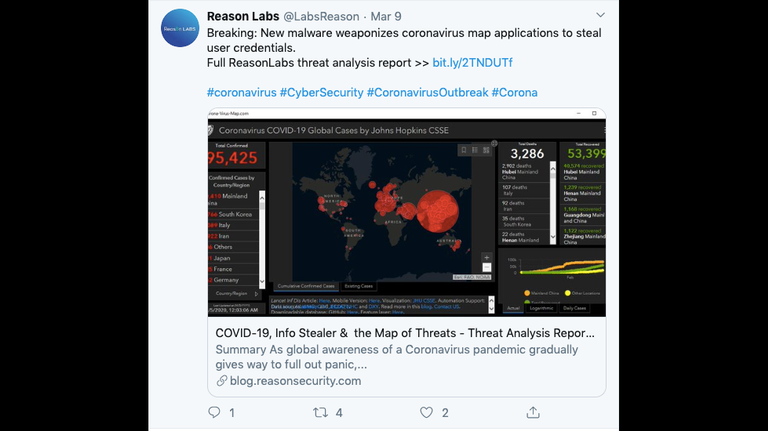Click the #coronavirus hashtag
The image size is (768, 431).
point(241,93)
